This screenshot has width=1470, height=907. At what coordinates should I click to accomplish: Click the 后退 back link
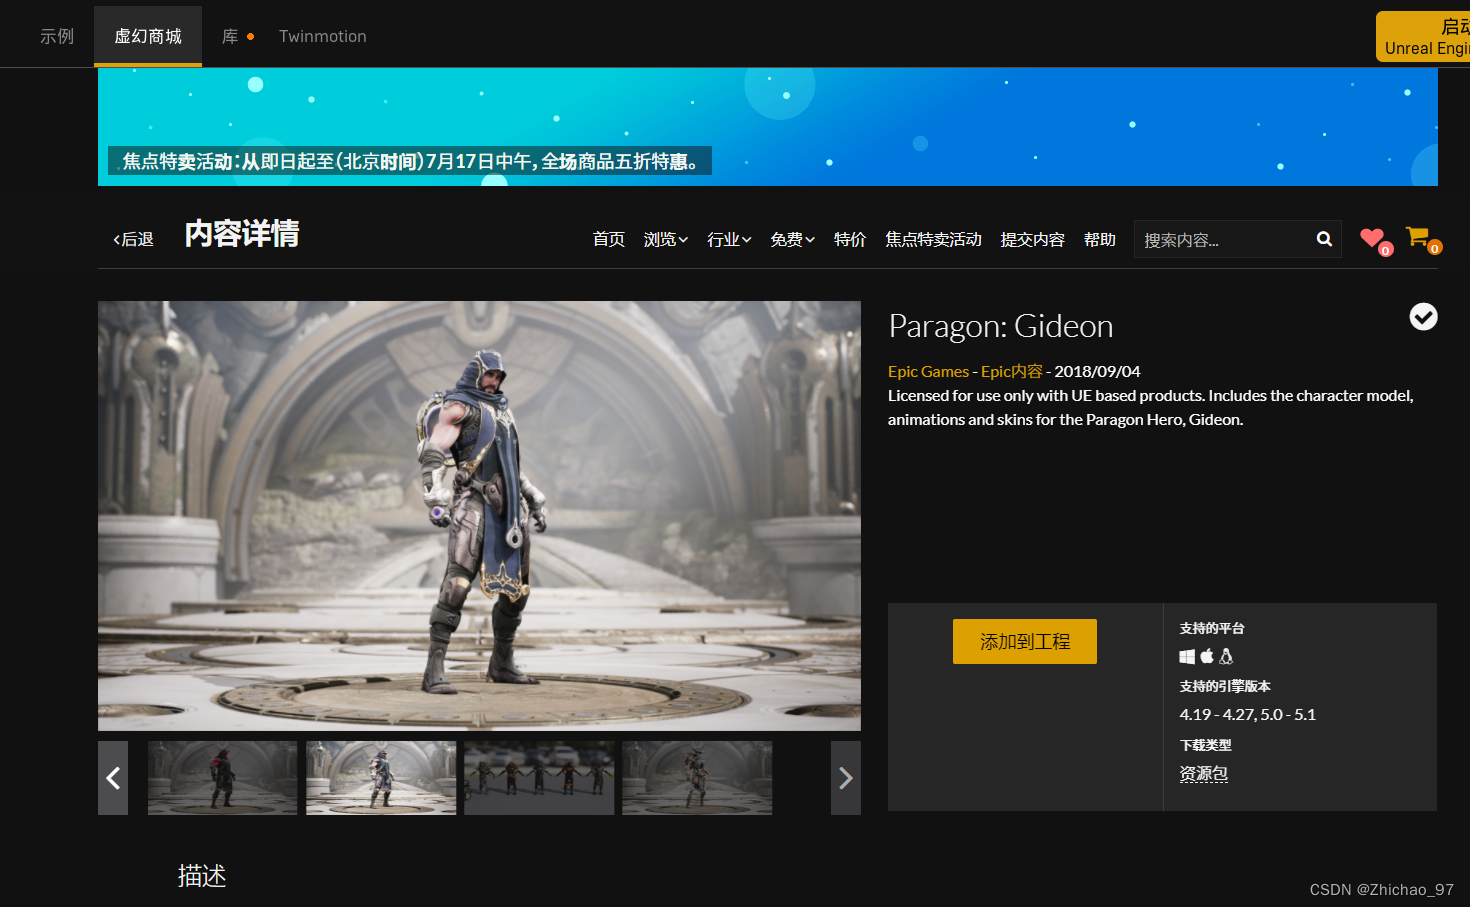tap(133, 240)
